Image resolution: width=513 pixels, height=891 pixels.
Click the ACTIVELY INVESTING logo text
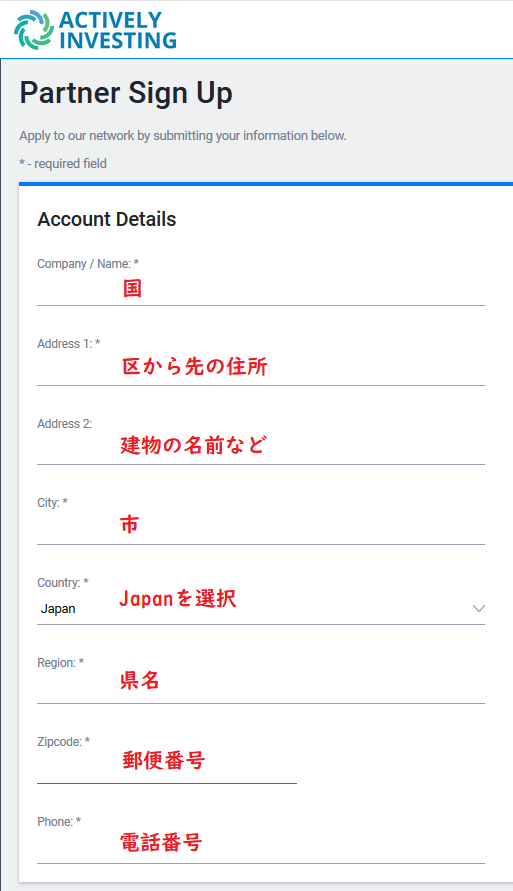click(118, 30)
